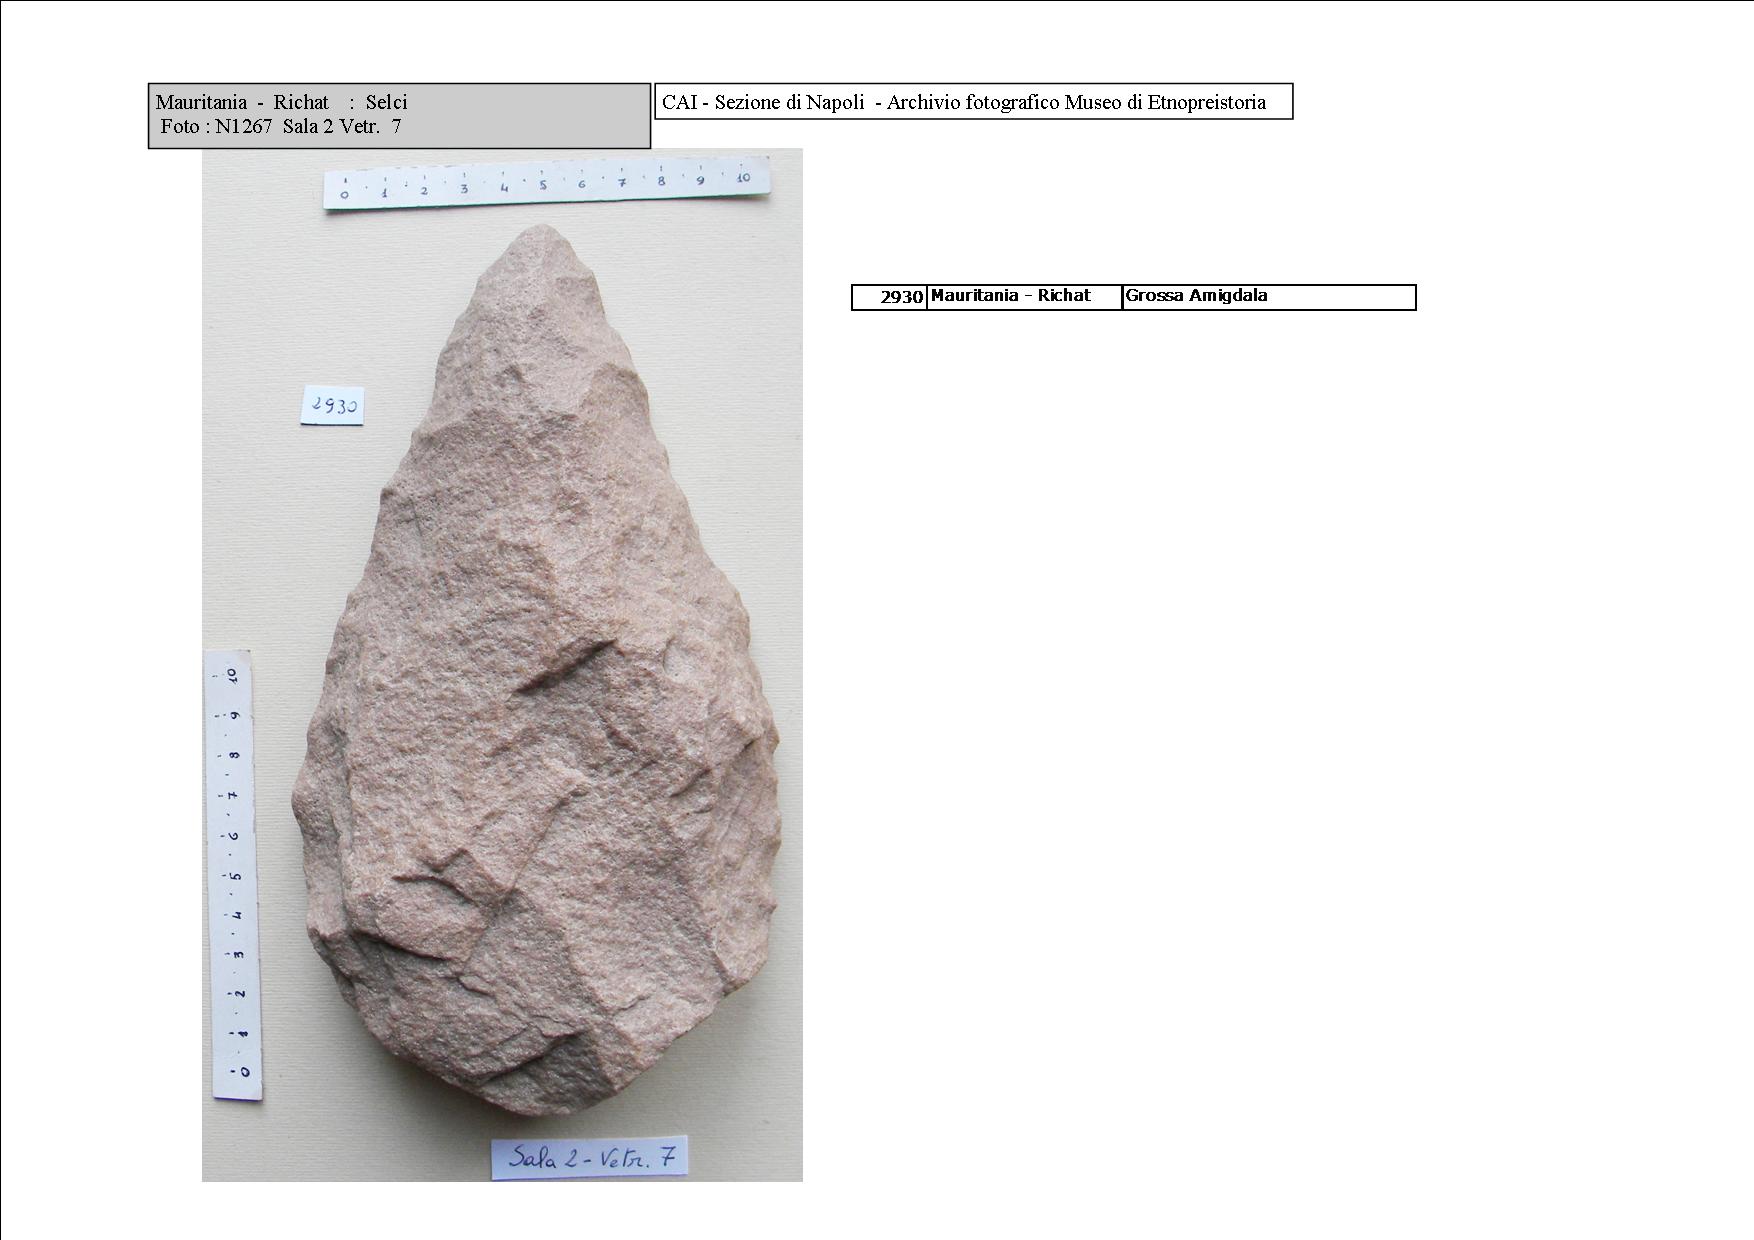The height and width of the screenshot is (1240, 1754).
Task: Select the 'Foto : N1267 Sala 2 Vetr. 7' line
Action: [281, 126]
